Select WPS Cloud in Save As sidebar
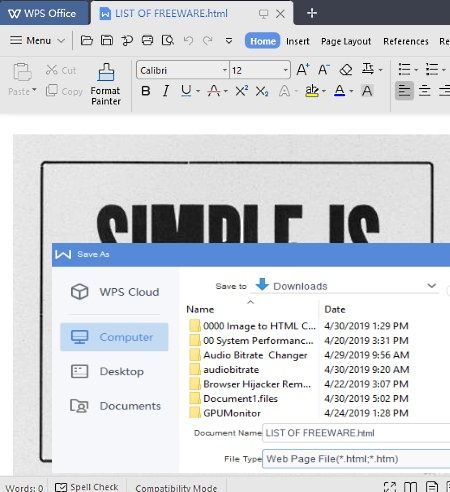This screenshot has height=492, width=450. [x=115, y=292]
